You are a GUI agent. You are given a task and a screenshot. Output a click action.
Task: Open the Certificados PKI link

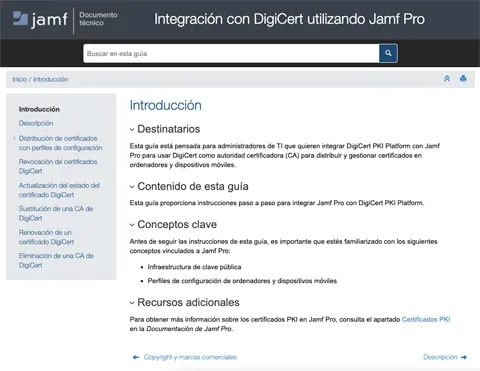point(426,319)
